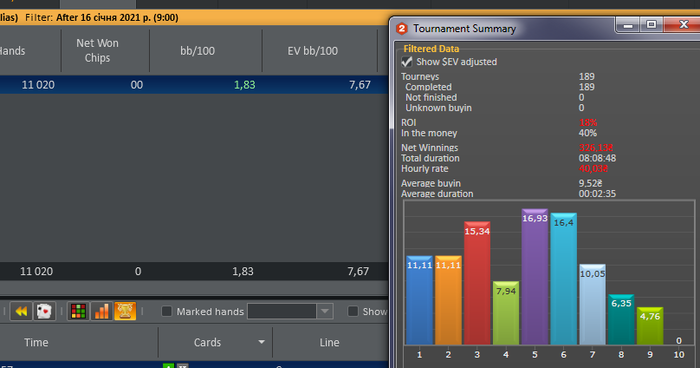
Task: Click the Total duration 08:08:48 value
Action: pos(597,158)
